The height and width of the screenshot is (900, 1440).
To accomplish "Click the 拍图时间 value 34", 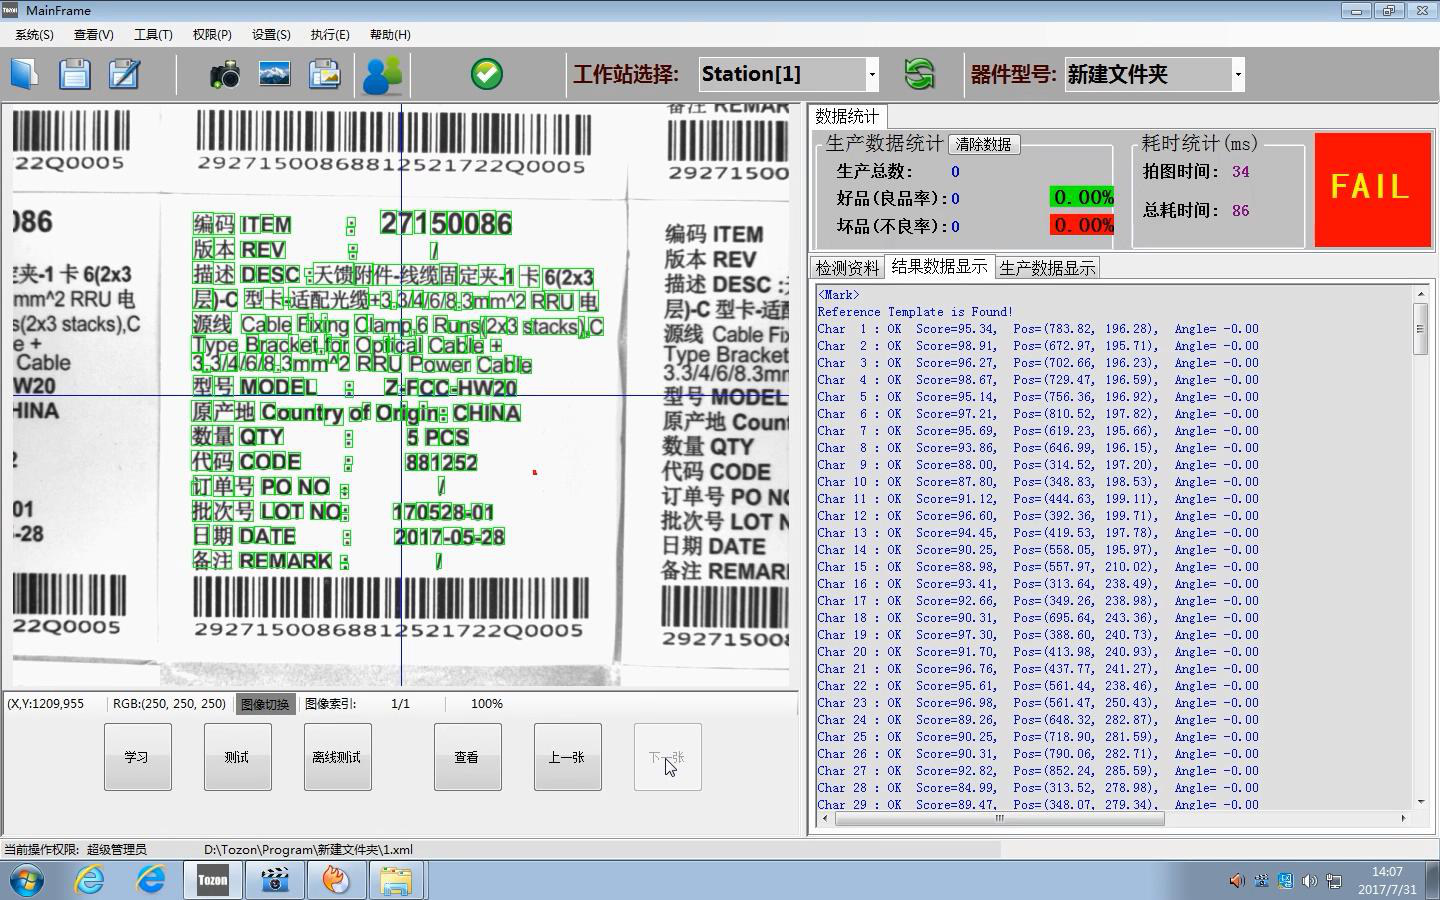I will tap(1240, 172).
